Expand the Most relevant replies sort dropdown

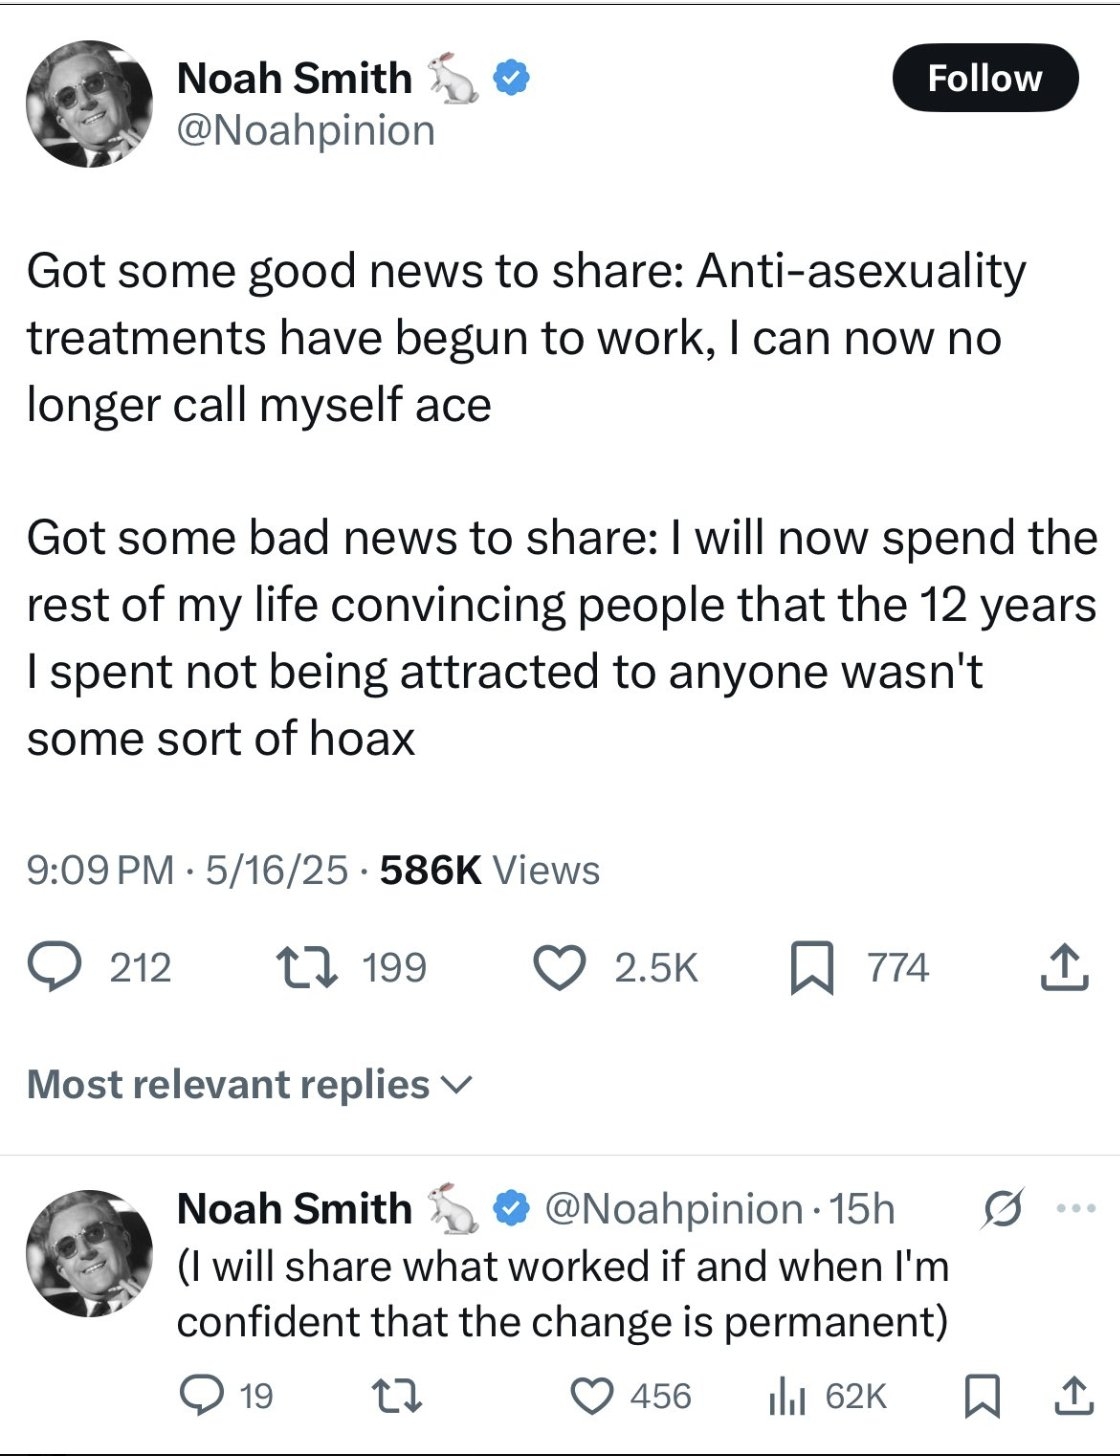(x=250, y=1084)
